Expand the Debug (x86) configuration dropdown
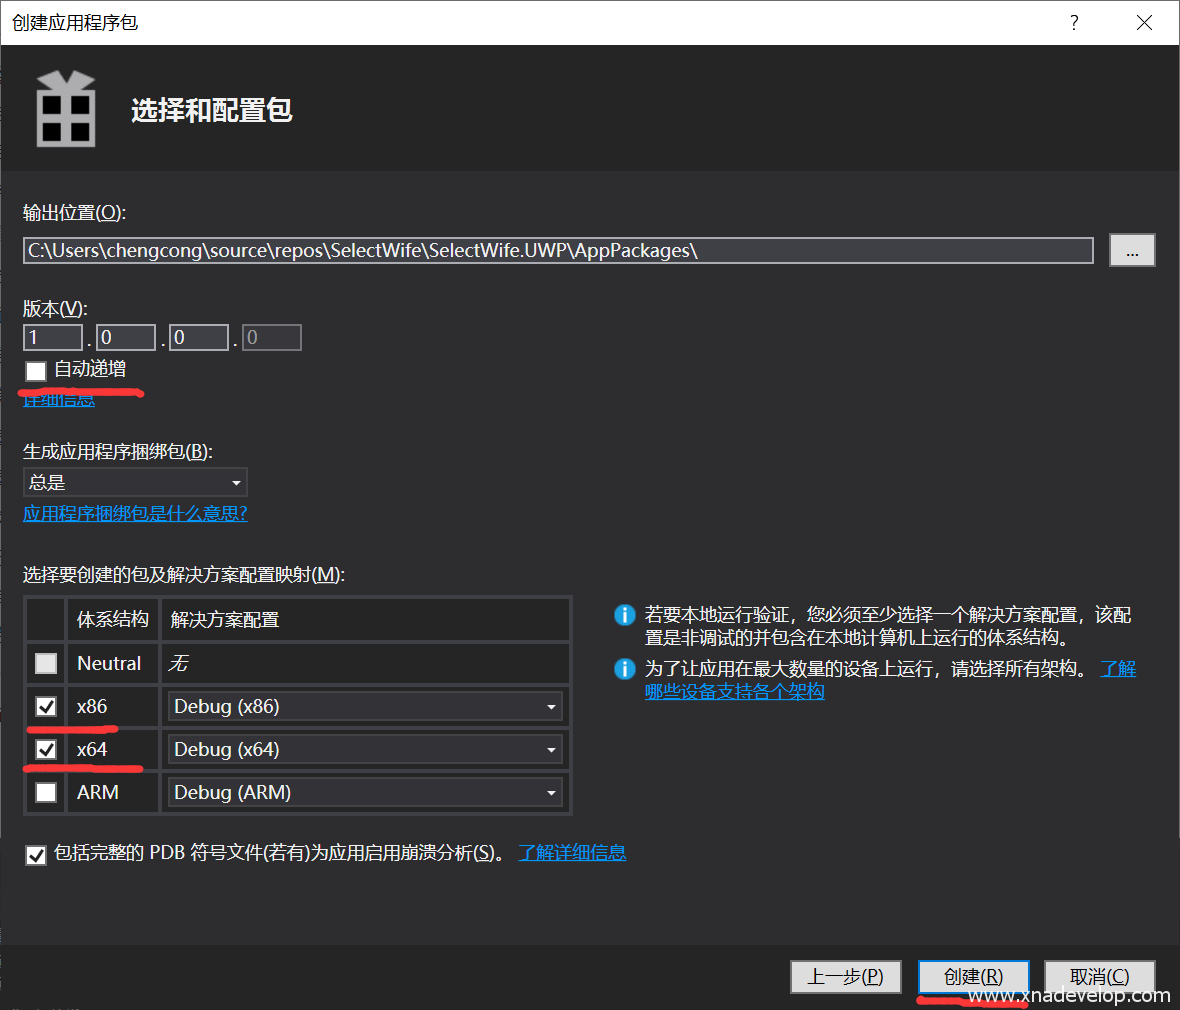The height and width of the screenshot is (1010, 1180). (365, 706)
